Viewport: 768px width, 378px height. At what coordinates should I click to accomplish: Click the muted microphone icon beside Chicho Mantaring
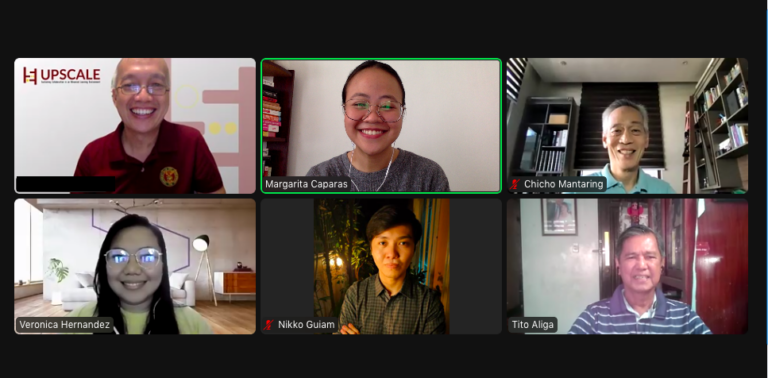[515, 185]
